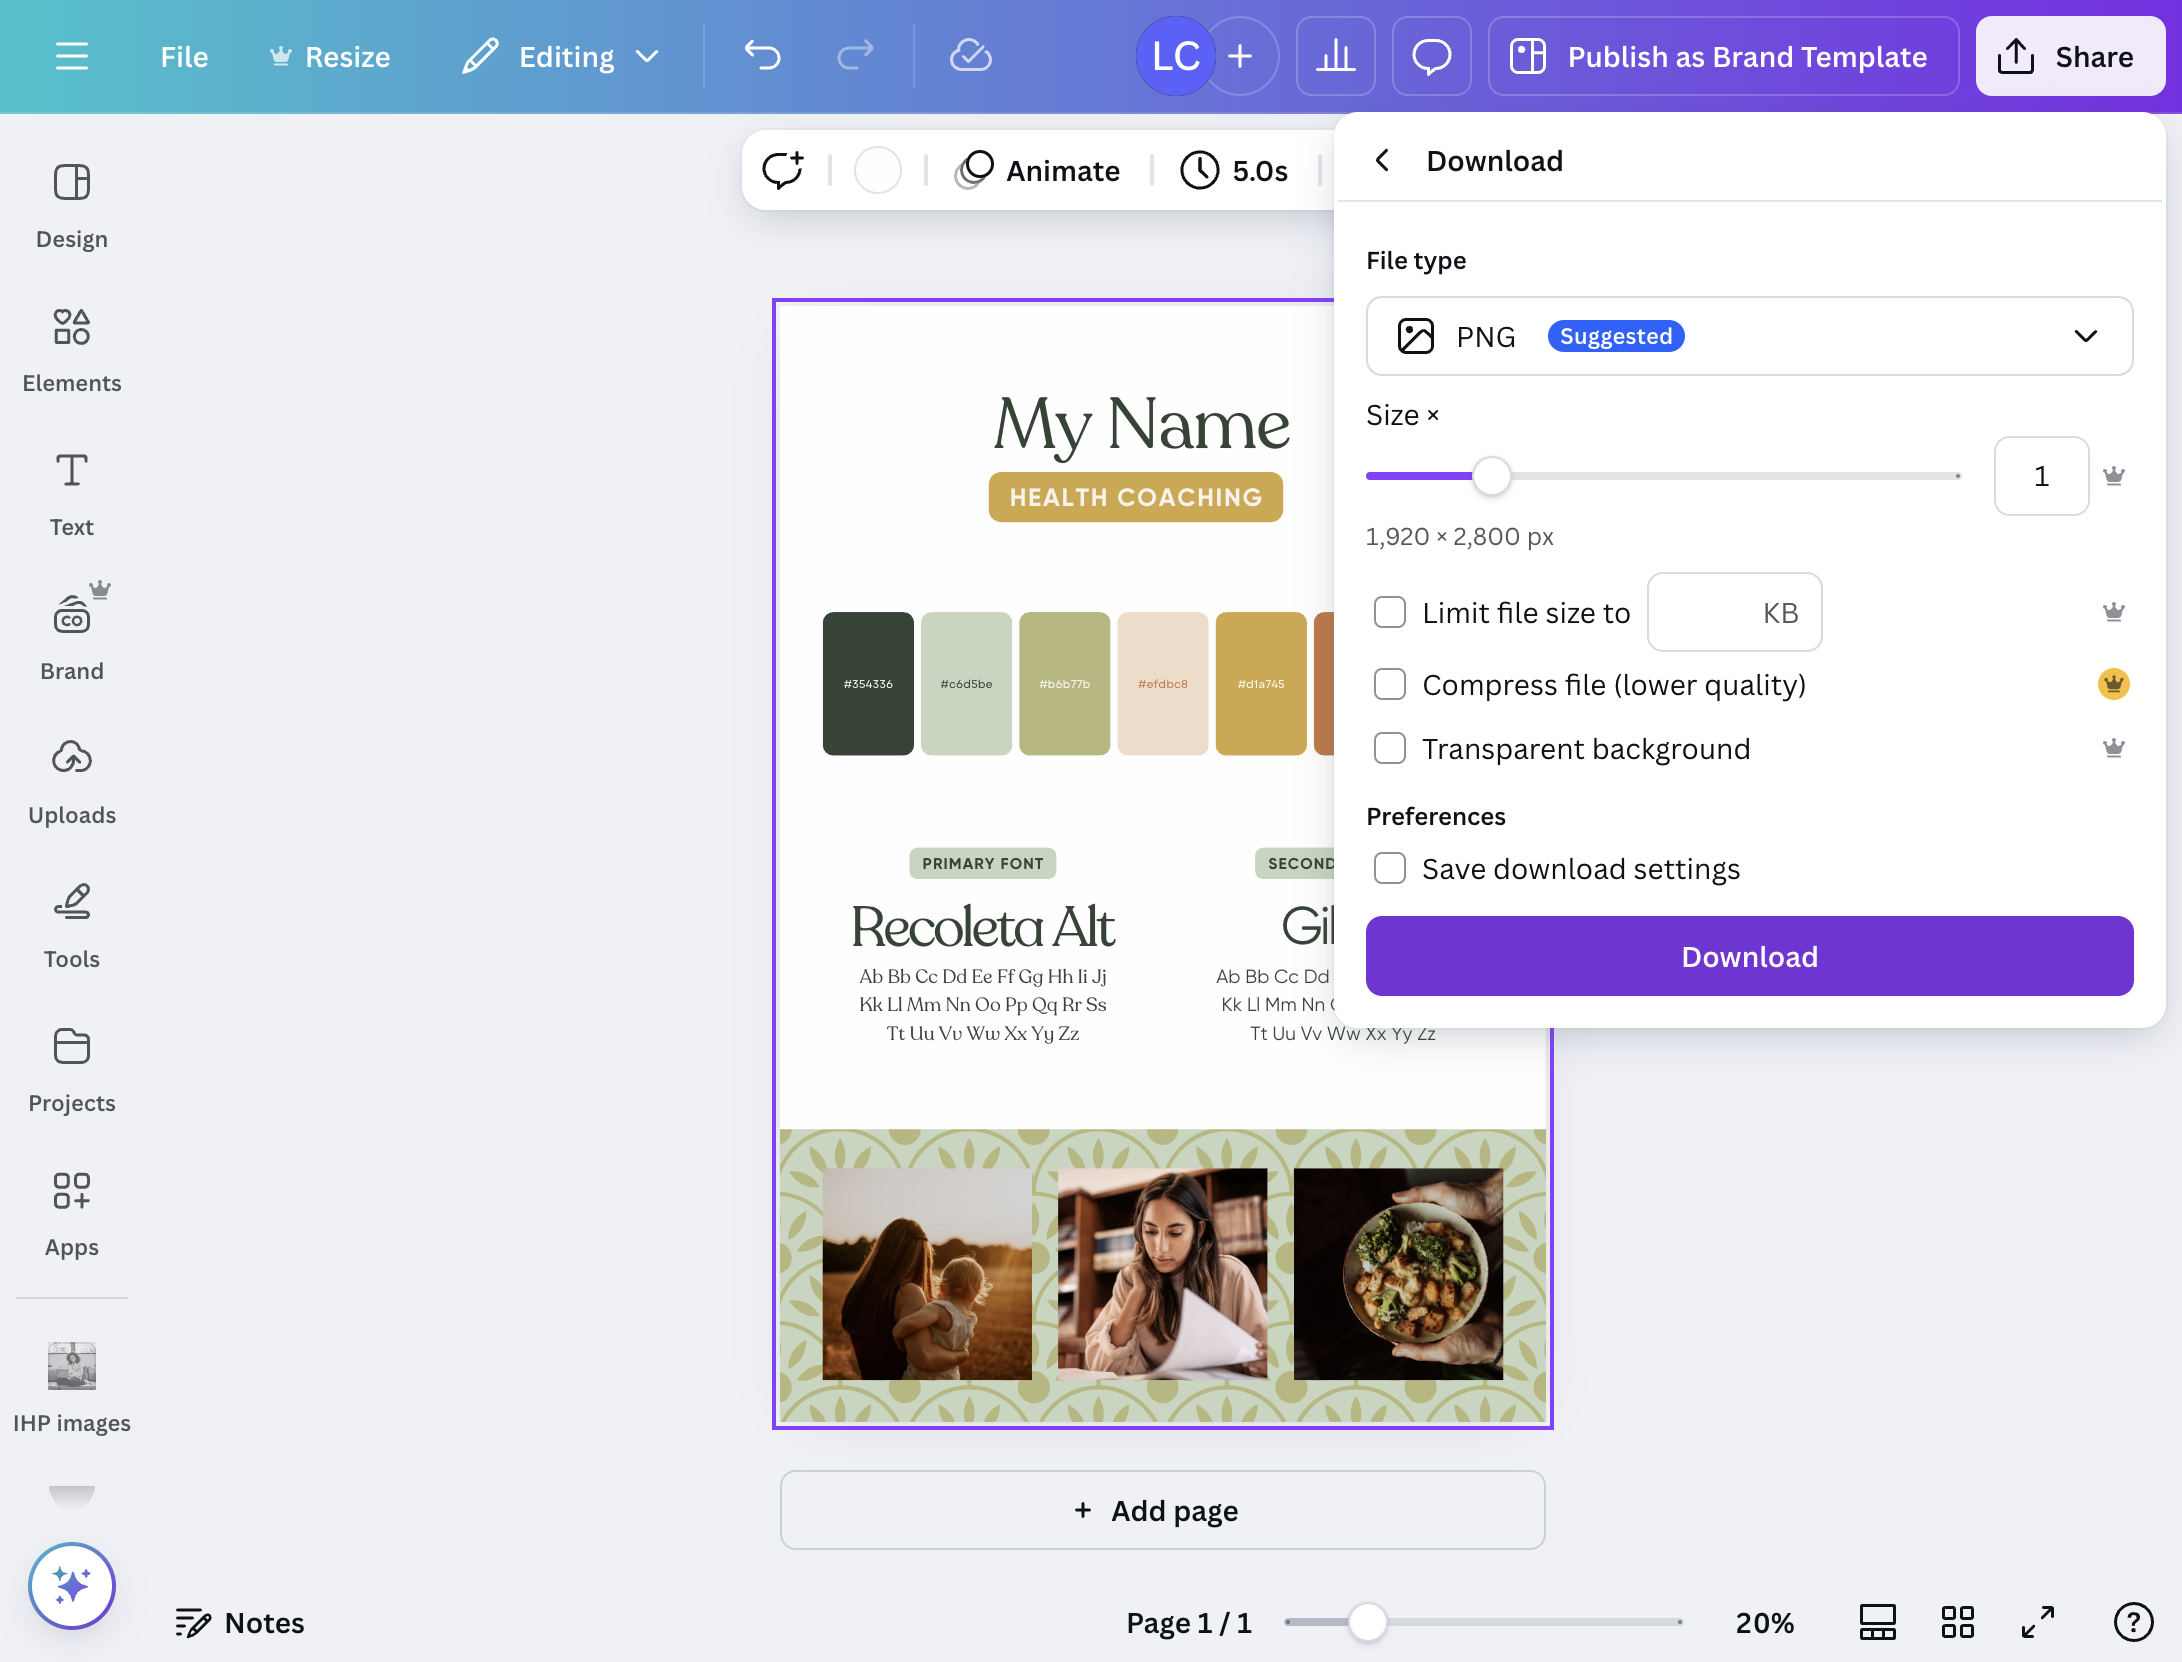Open the Notes panel
The image size is (2182, 1662).
tap(240, 1622)
